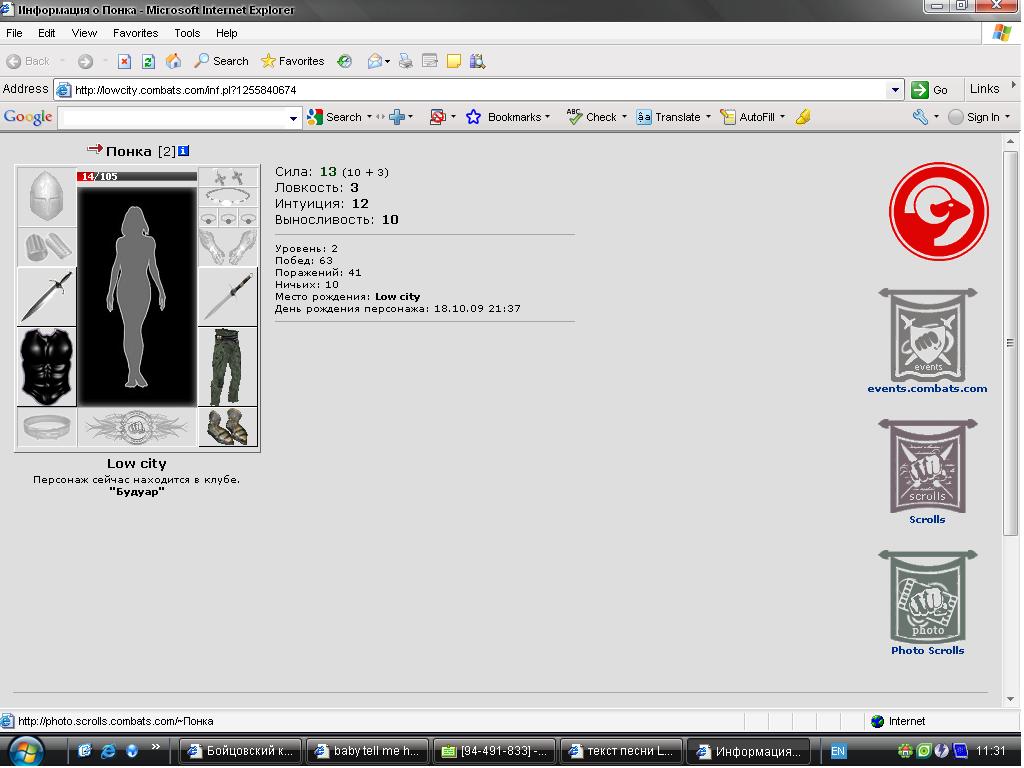
Task: Click the Google toolbar Search button
Action: click(x=334, y=118)
